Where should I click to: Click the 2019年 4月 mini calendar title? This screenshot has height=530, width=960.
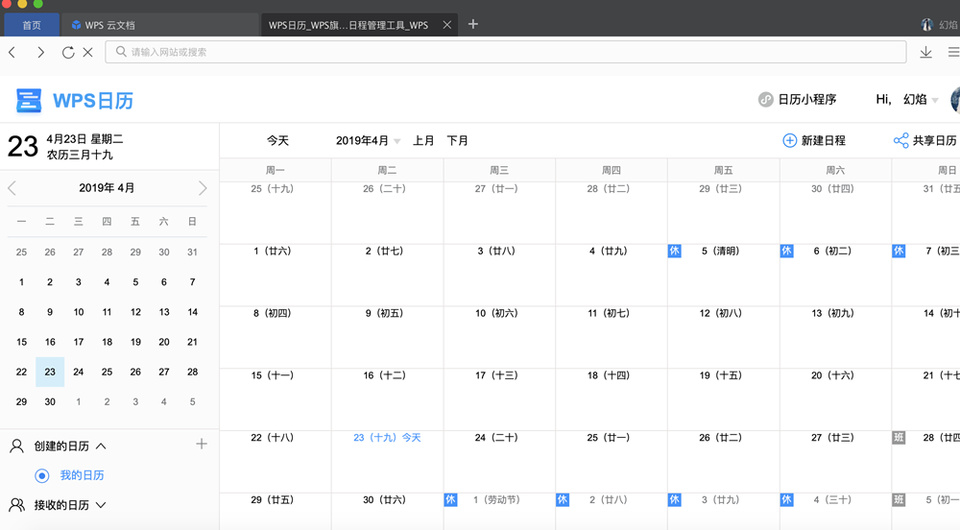tap(107, 188)
